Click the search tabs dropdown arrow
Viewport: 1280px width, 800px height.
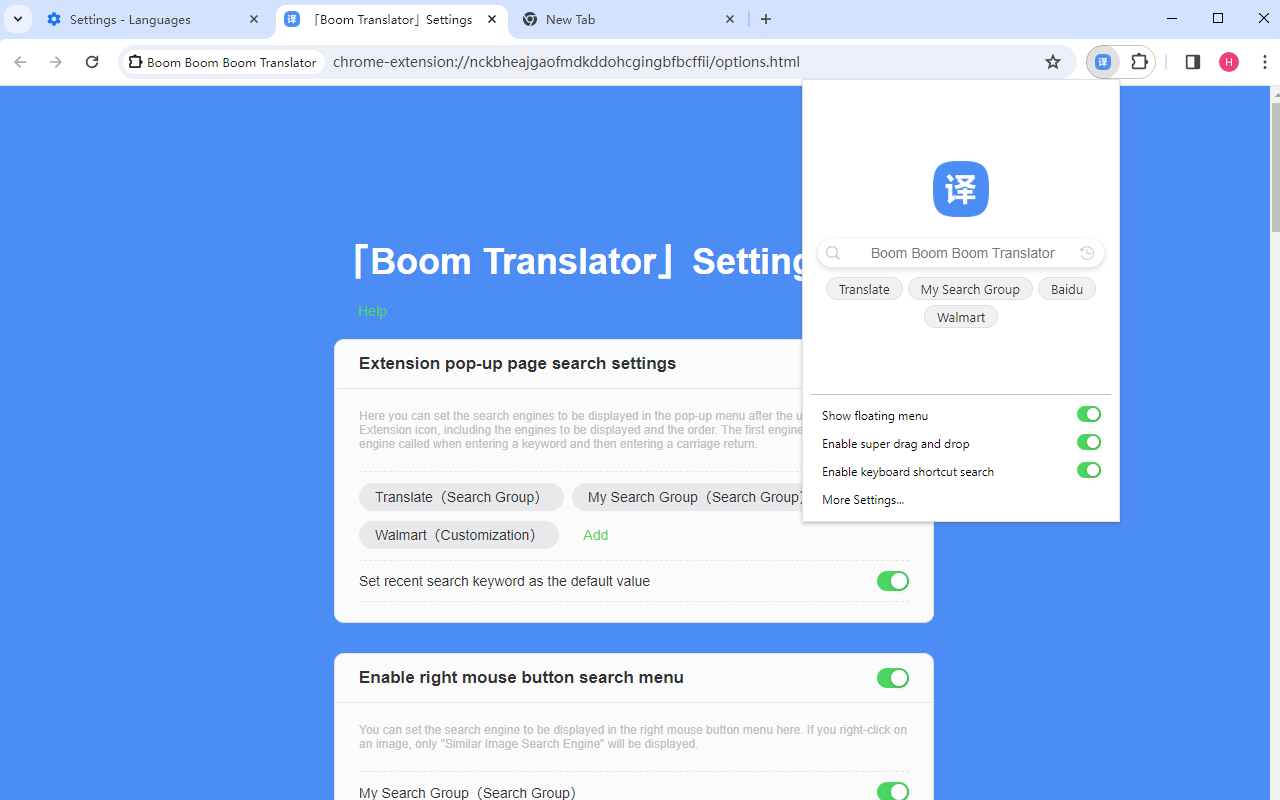pyautogui.click(x=18, y=19)
